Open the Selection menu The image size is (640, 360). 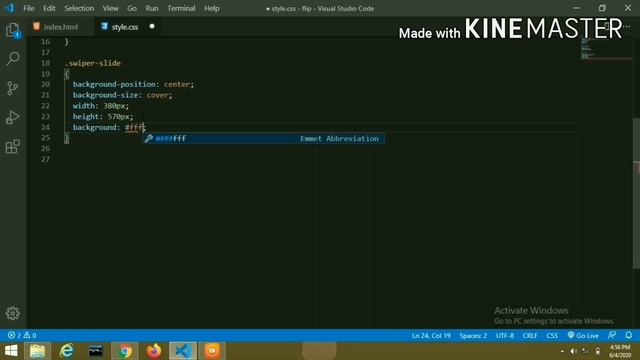[79, 8]
